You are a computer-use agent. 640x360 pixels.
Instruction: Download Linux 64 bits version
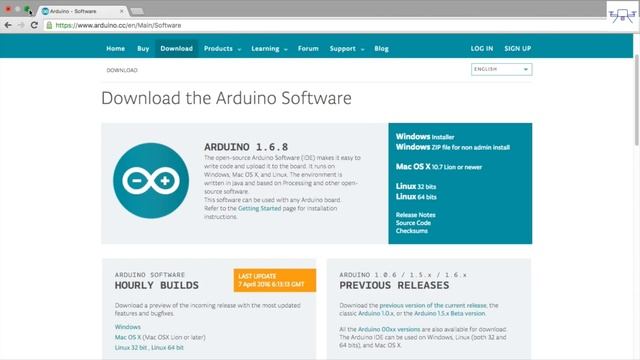click(x=416, y=197)
